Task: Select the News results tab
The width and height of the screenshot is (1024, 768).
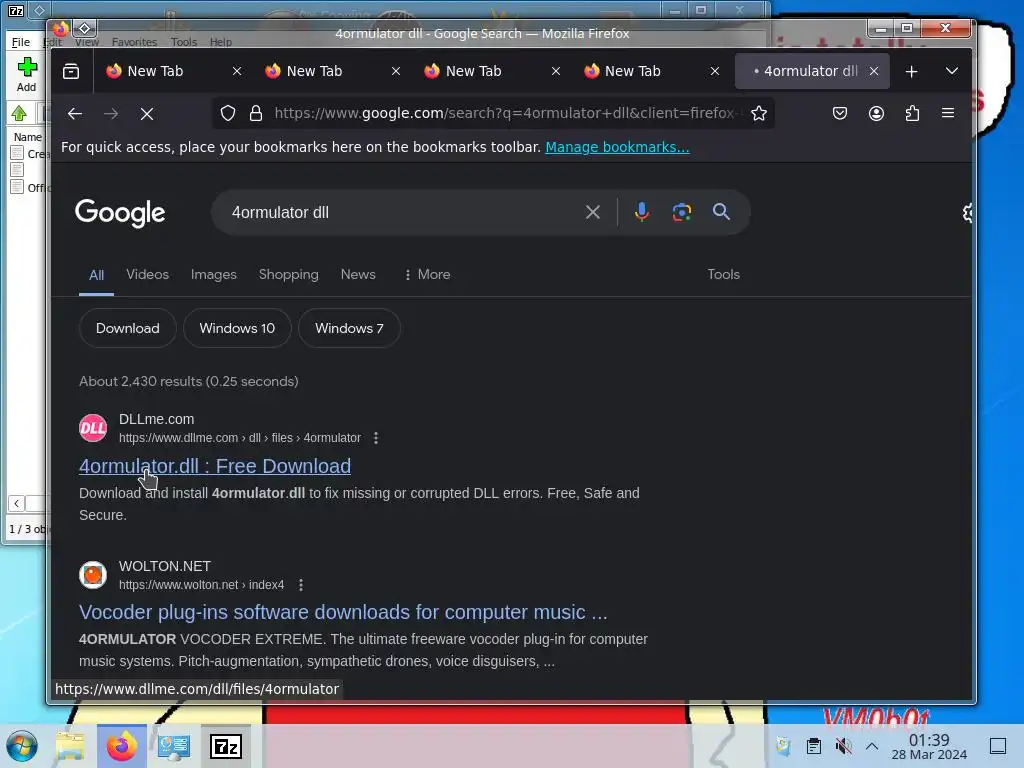Action: coord(358,274)
